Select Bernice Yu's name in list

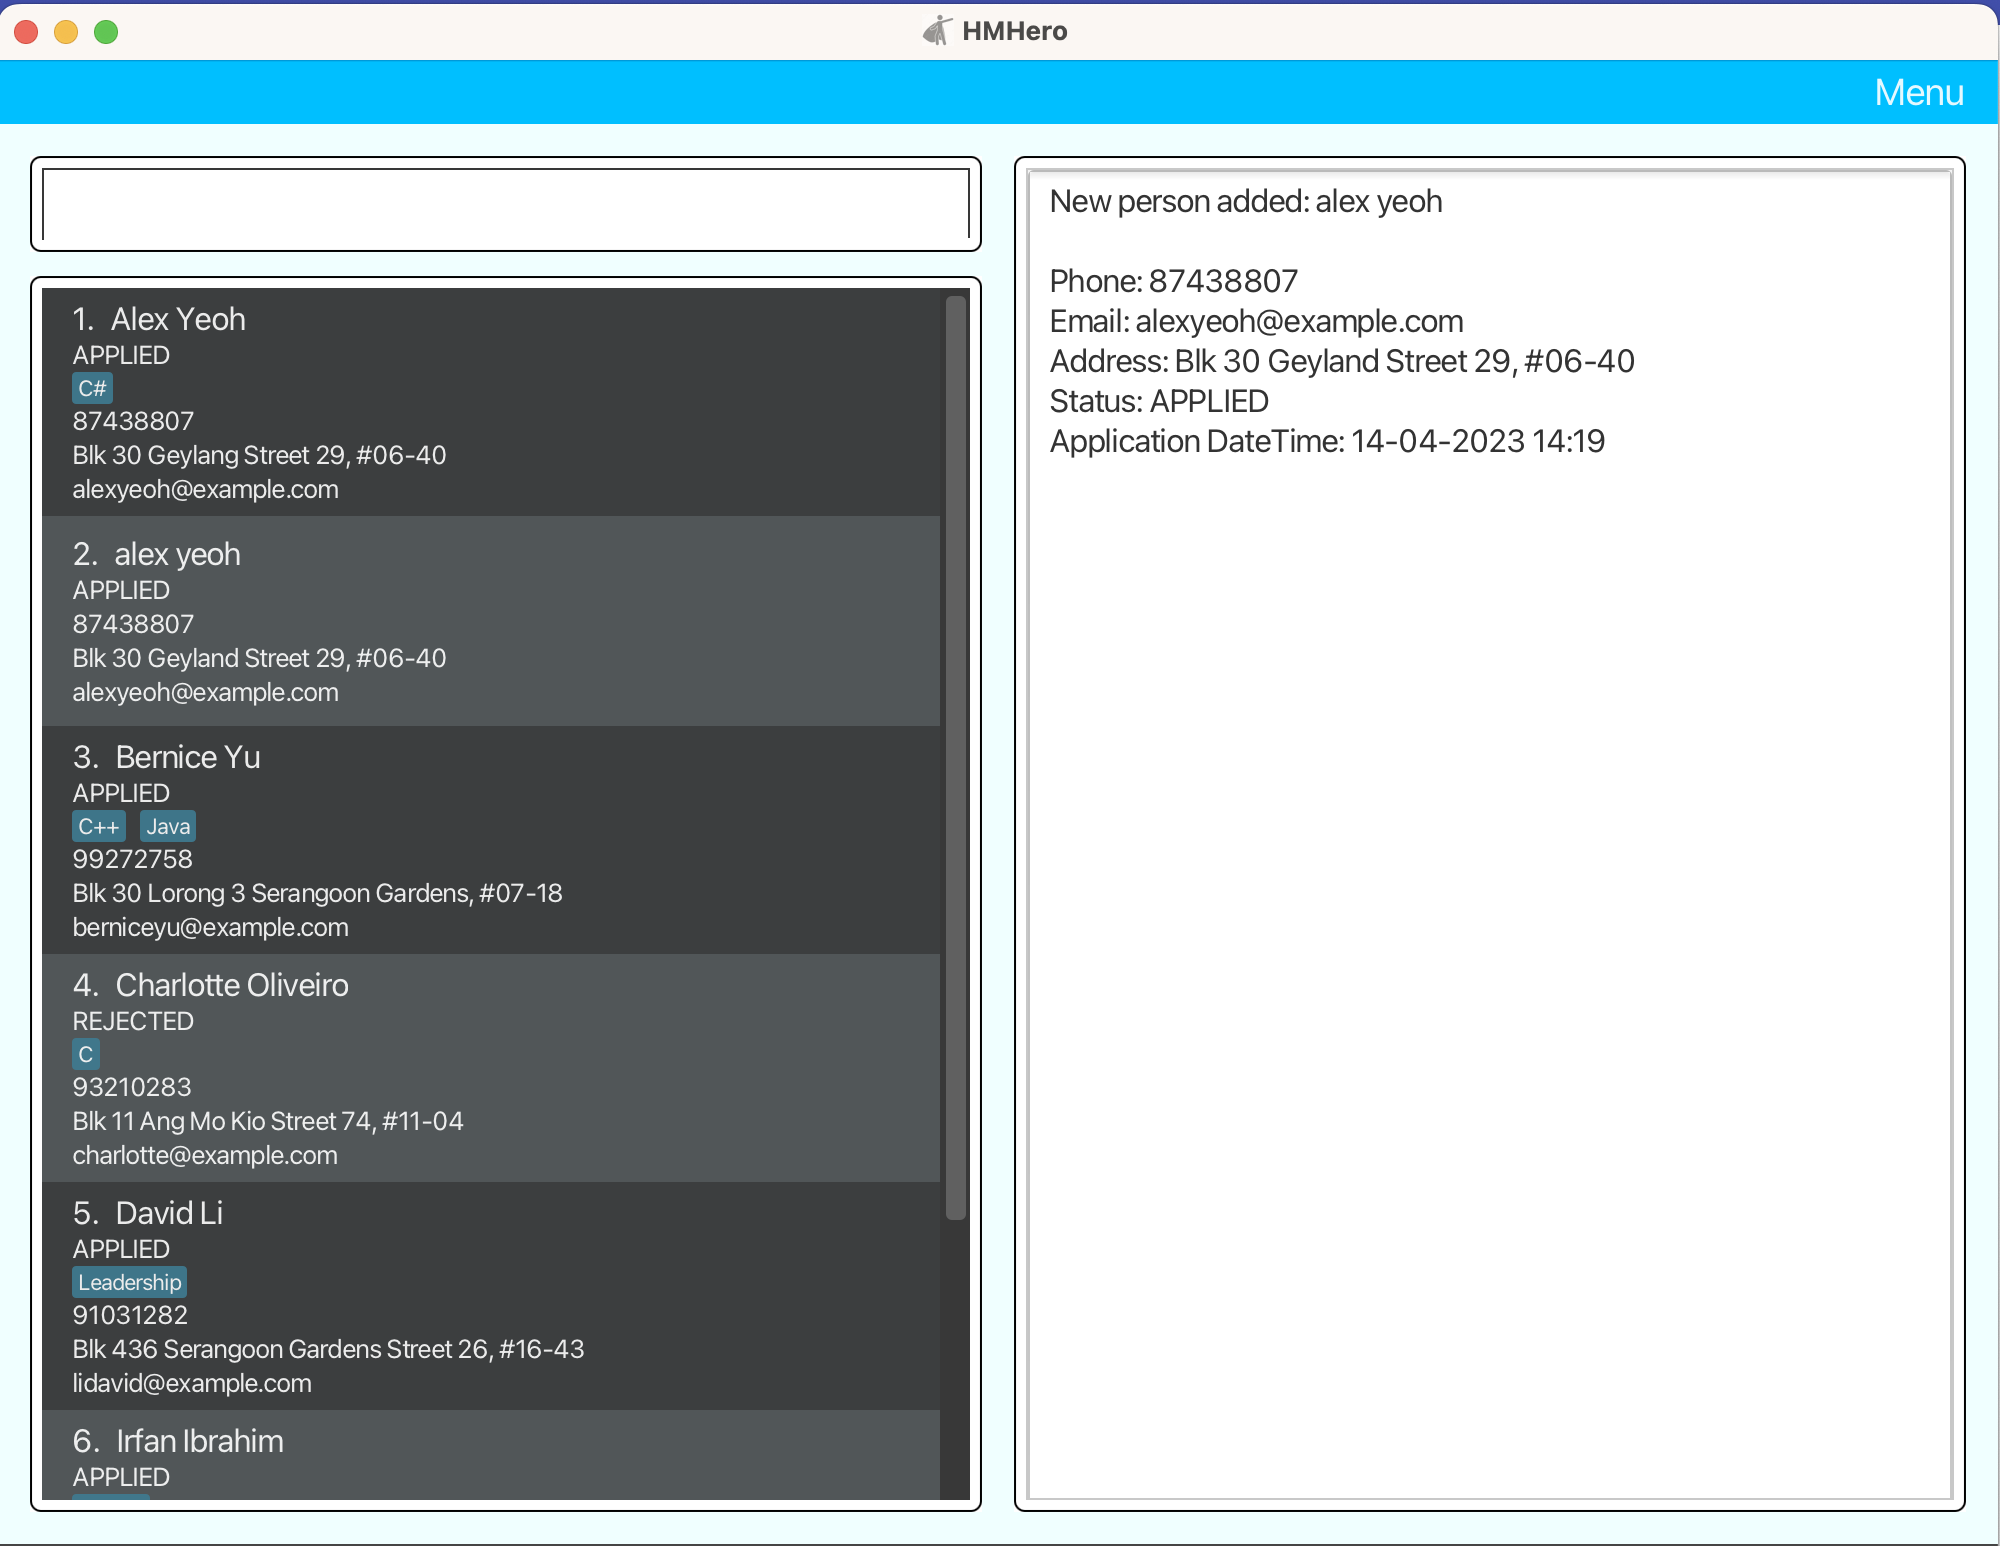(x=187, y=757)
